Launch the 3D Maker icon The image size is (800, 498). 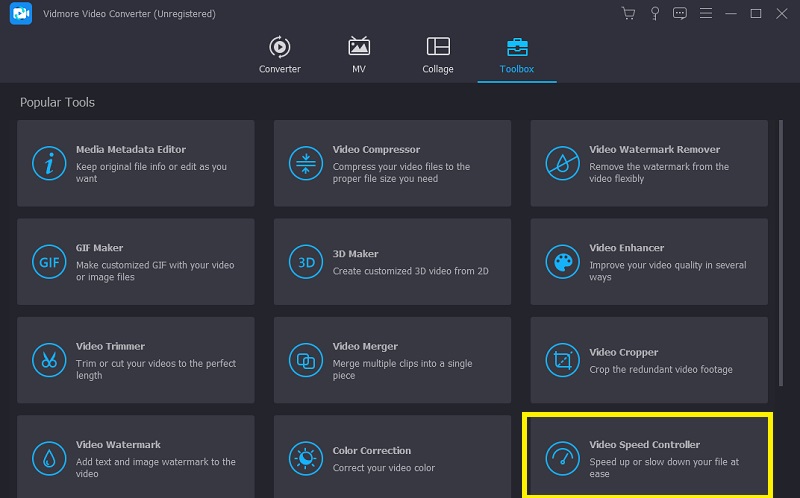coord(303,261)
